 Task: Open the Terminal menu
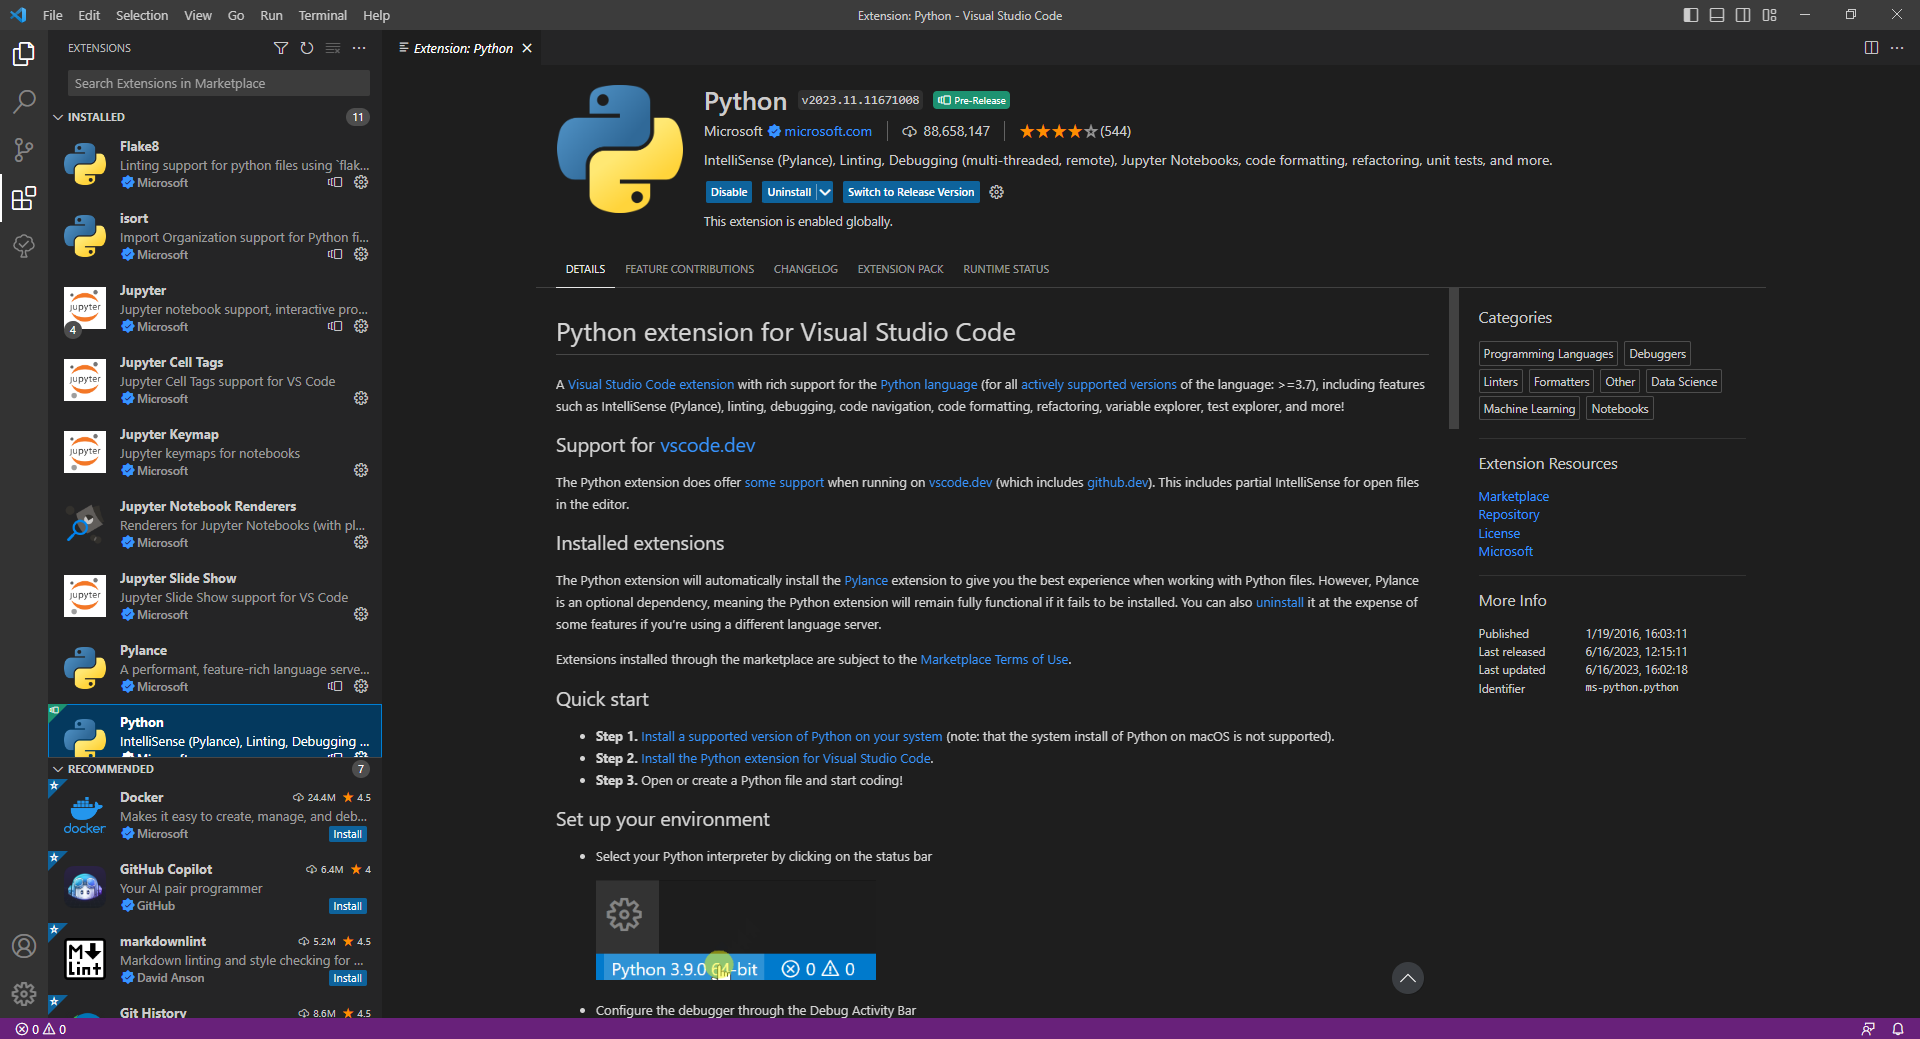pyautogui.click(x=322, y=15)
